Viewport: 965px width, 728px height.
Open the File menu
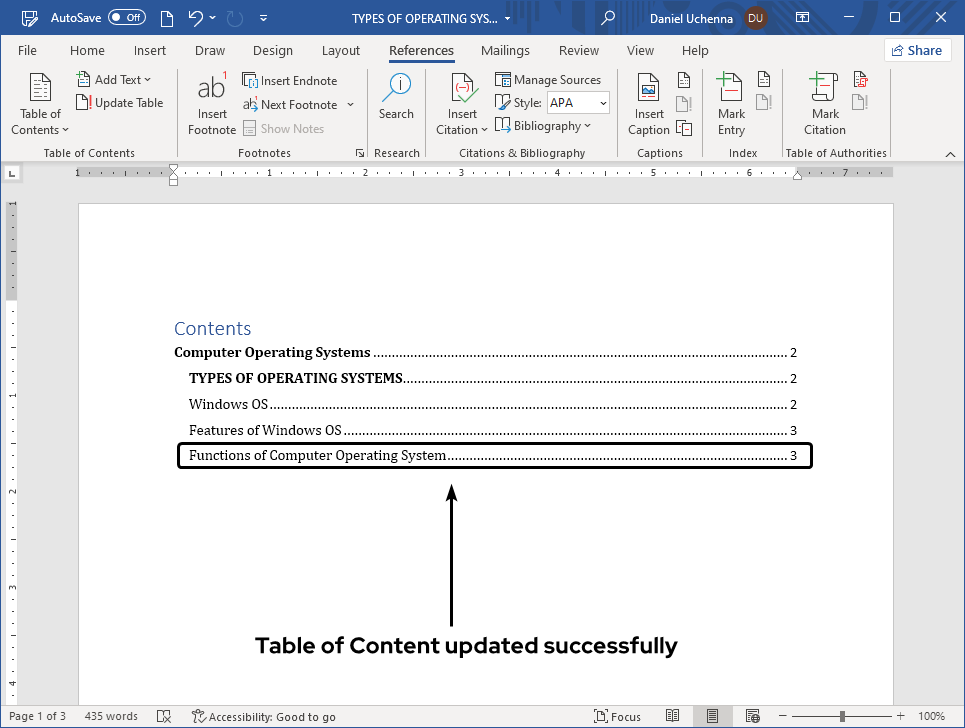point(27,50)
